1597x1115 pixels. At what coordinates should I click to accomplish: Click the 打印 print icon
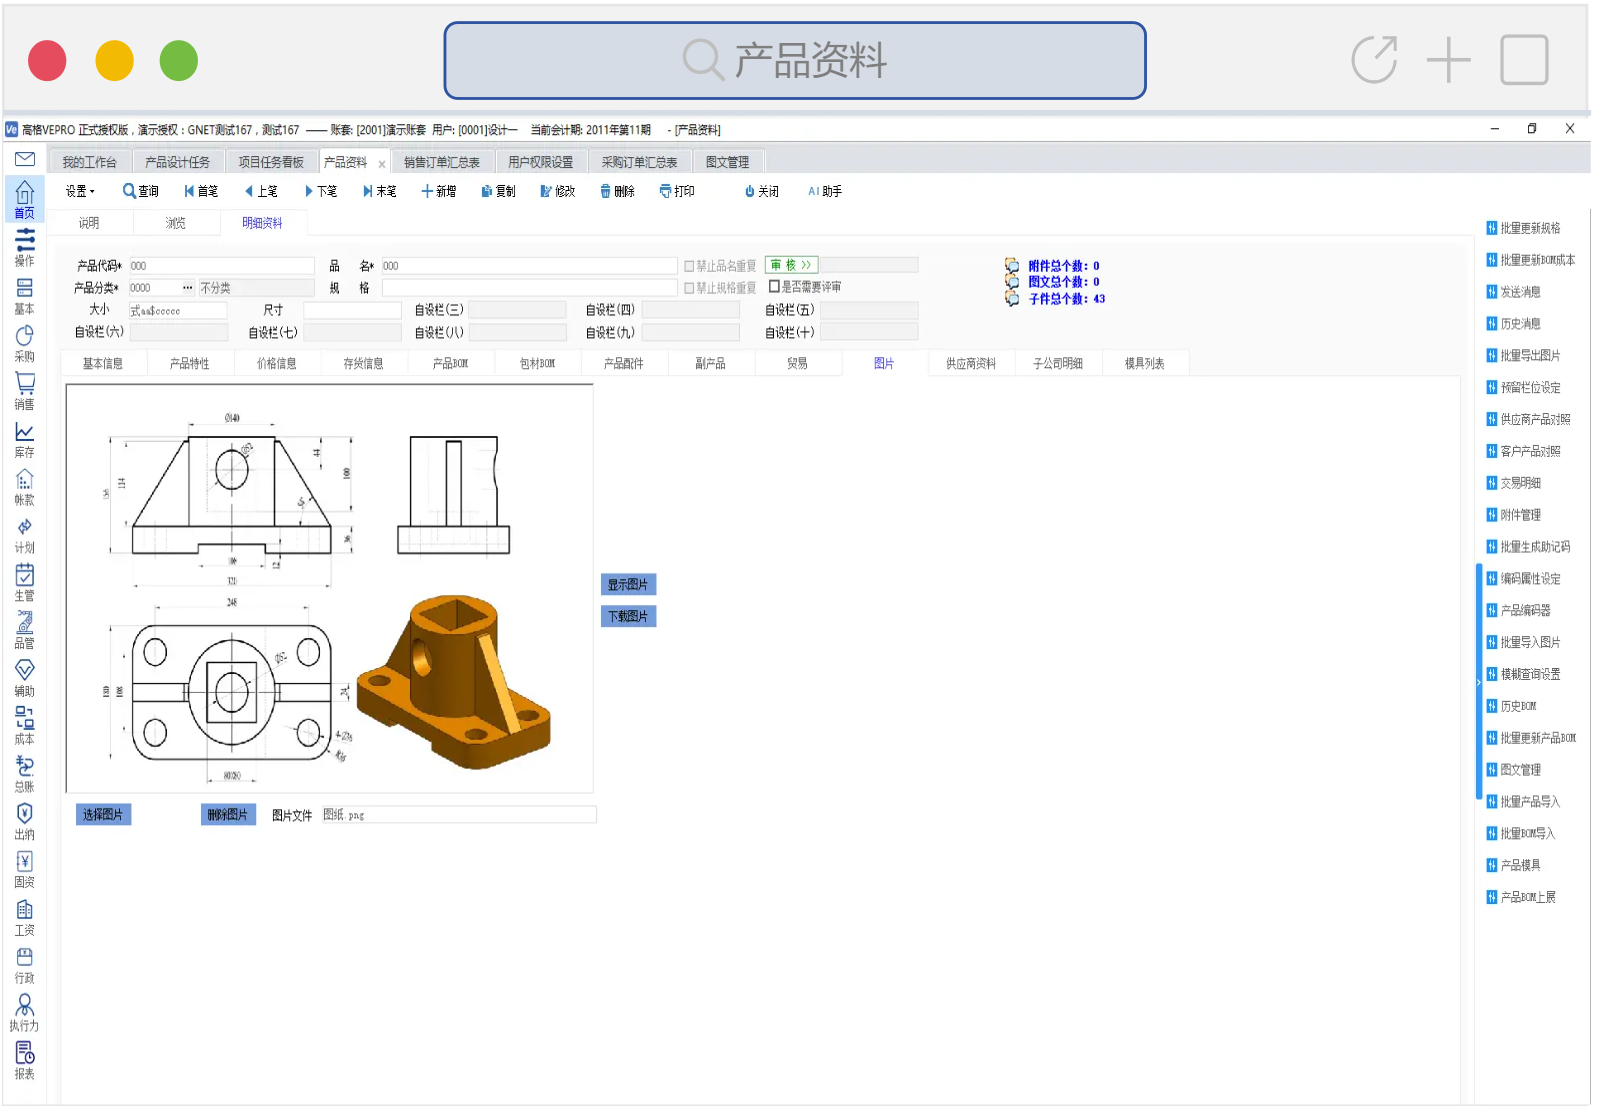click(666, 191)
